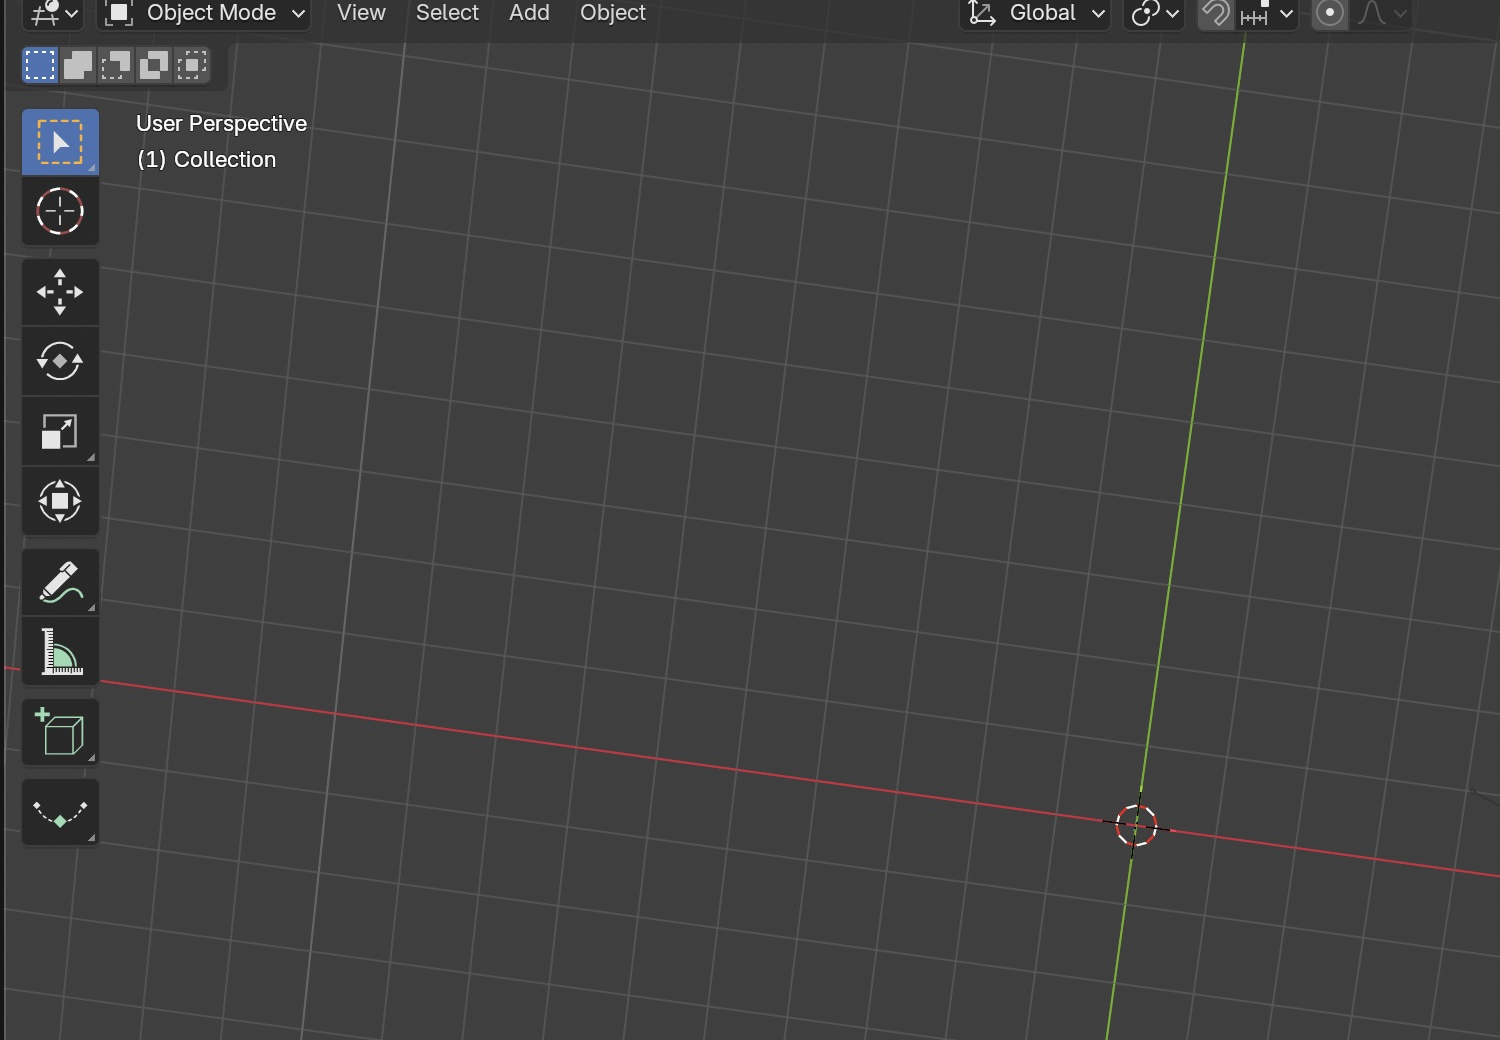Open the pivot point dropdown

(1155, 13)
